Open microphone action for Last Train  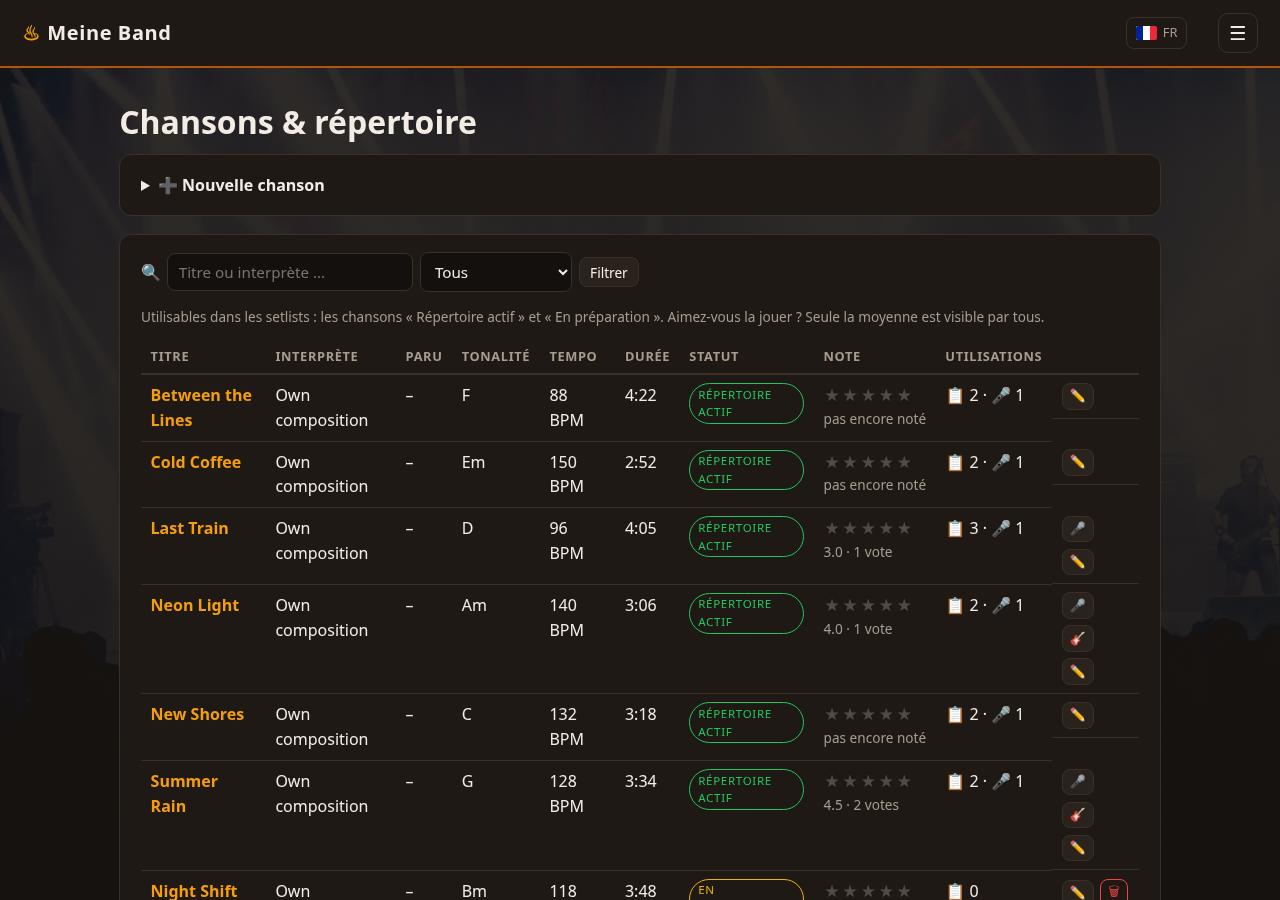1077,529
